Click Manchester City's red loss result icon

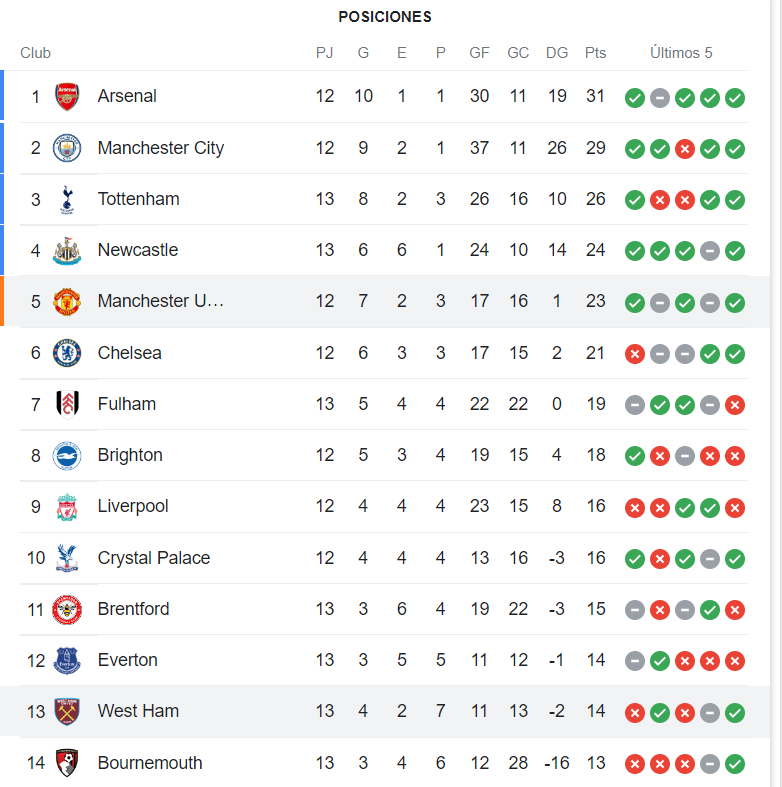(x=685, y=149)
